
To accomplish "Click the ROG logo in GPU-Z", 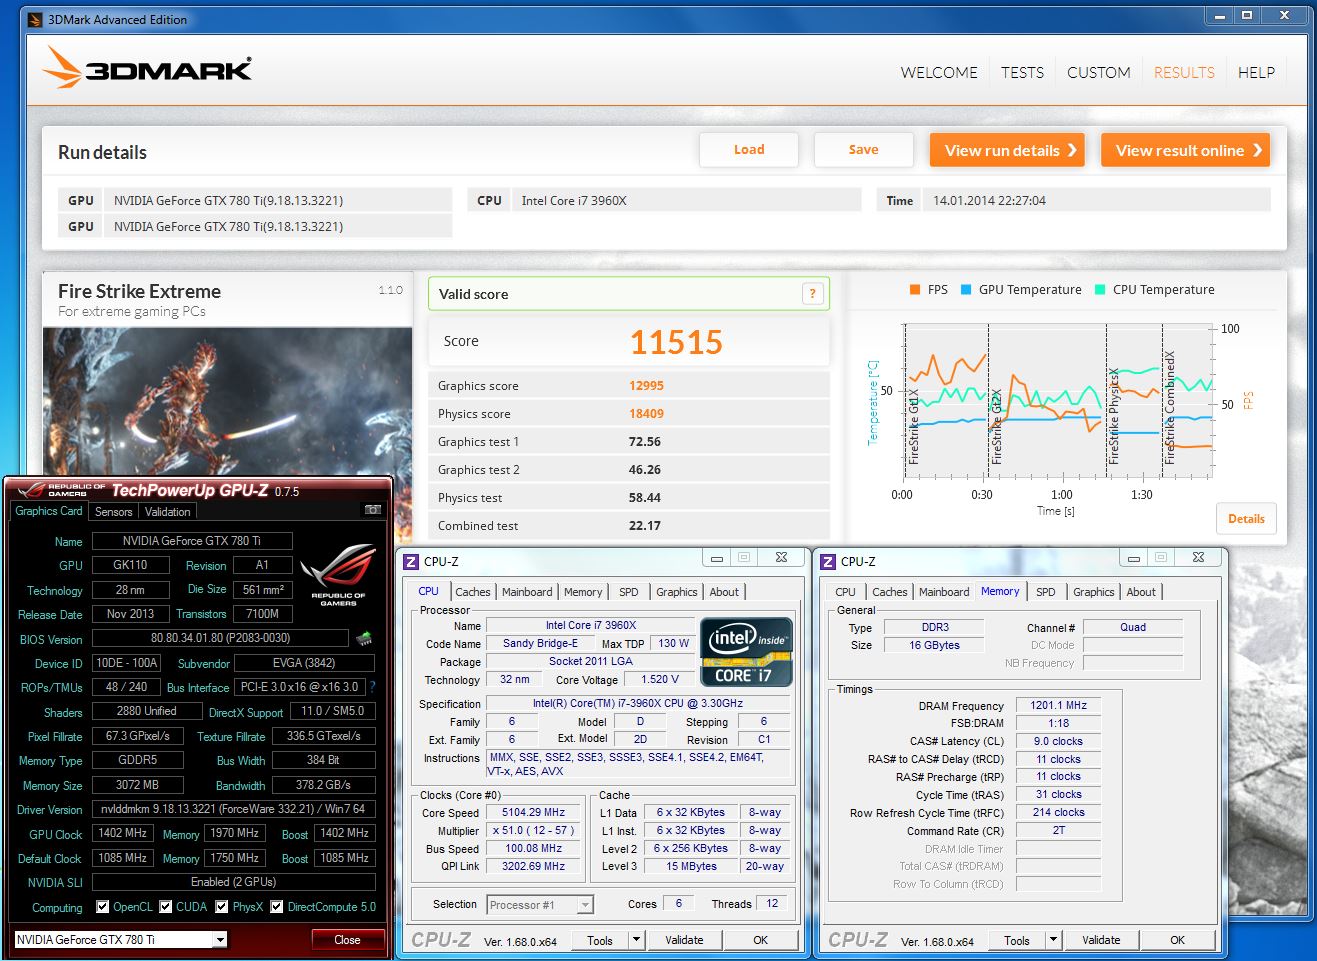I will [338, 575].
